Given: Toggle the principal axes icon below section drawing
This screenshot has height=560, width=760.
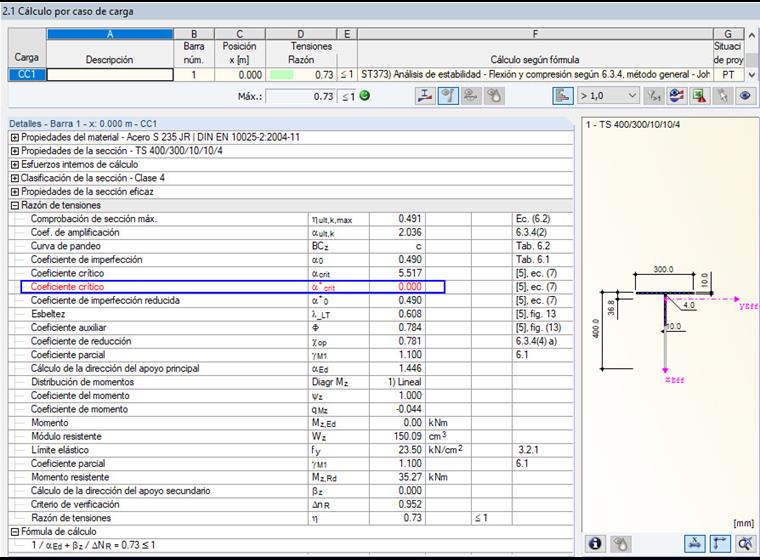Looking at the screenshot, I should coord(720,544).
